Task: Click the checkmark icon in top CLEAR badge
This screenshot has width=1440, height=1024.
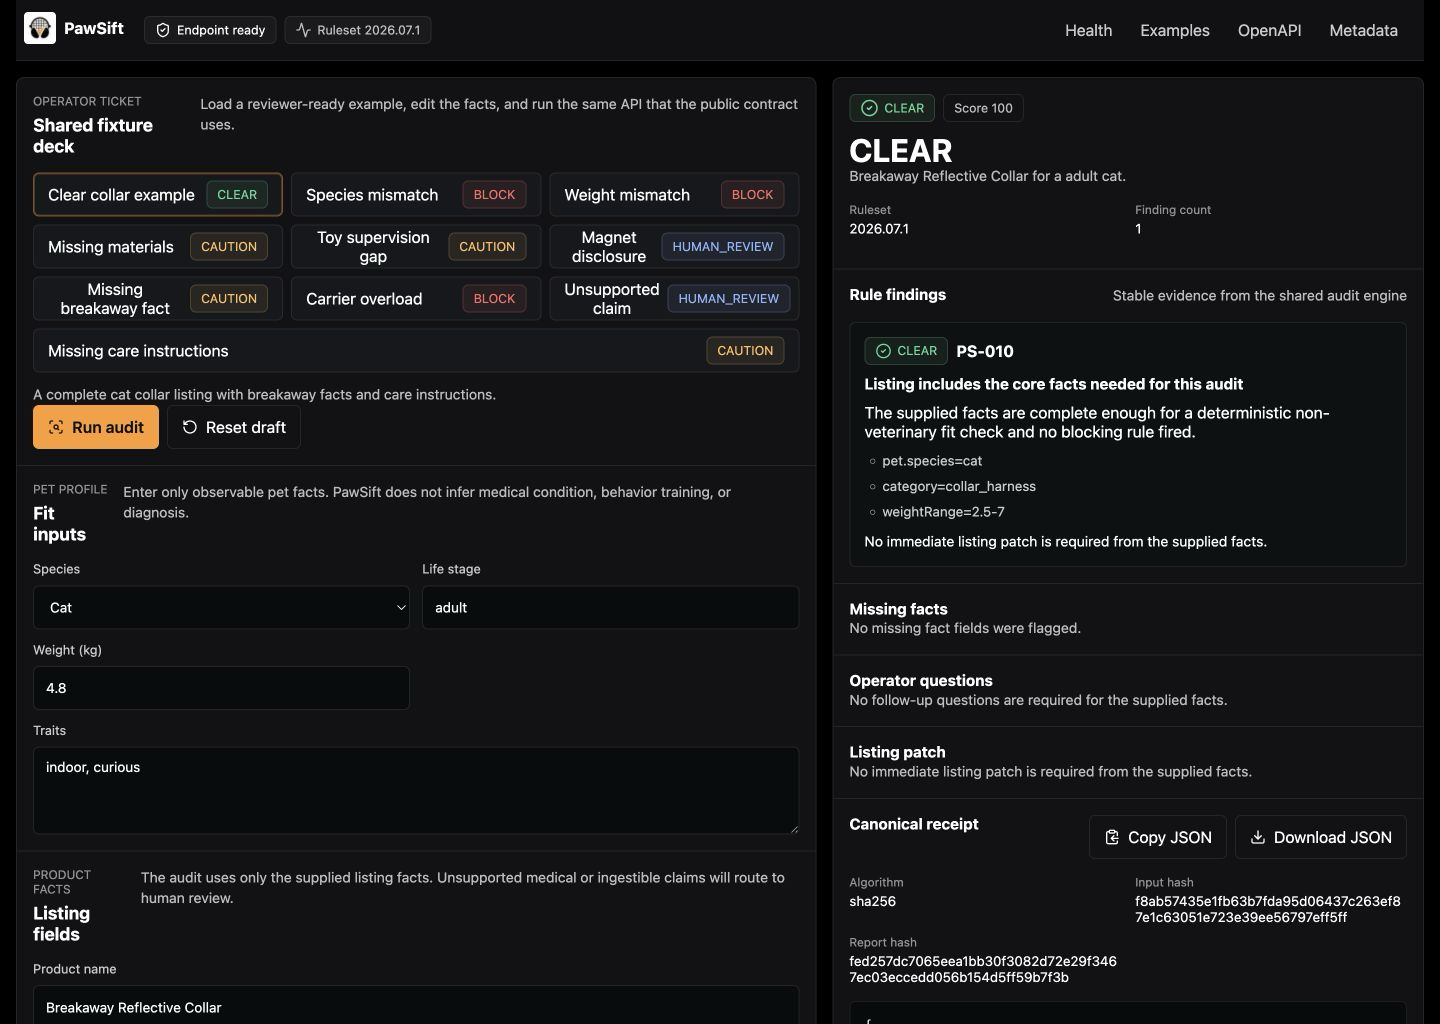Action: coord(869,108)
